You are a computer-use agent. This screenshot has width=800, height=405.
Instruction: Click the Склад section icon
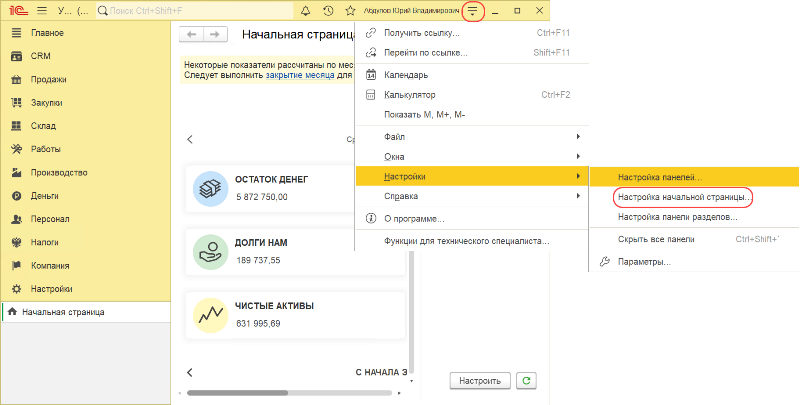[x=16, y=126]
